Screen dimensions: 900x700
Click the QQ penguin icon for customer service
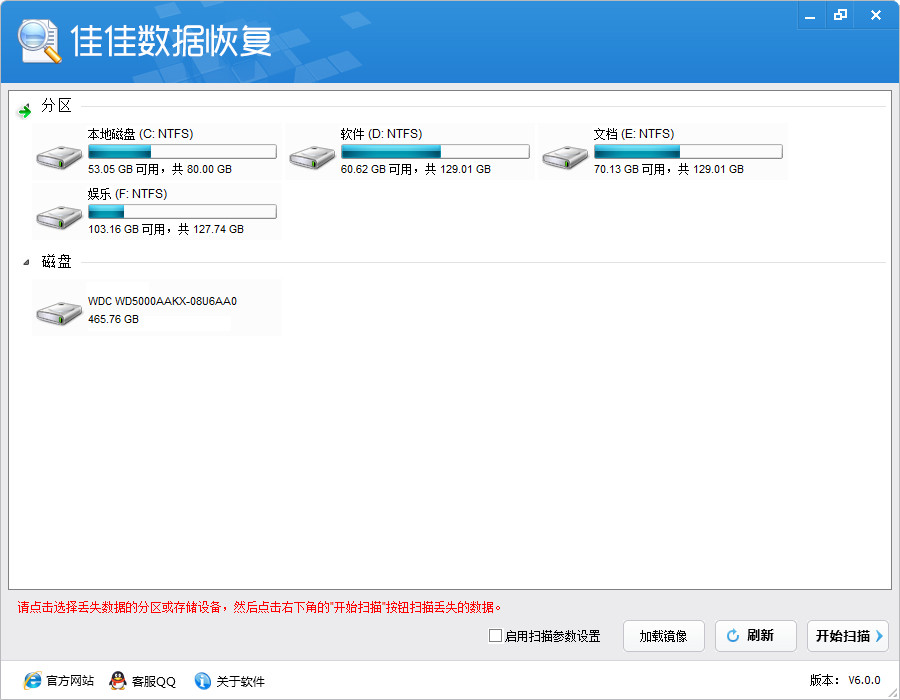click(x=117, y=680)
